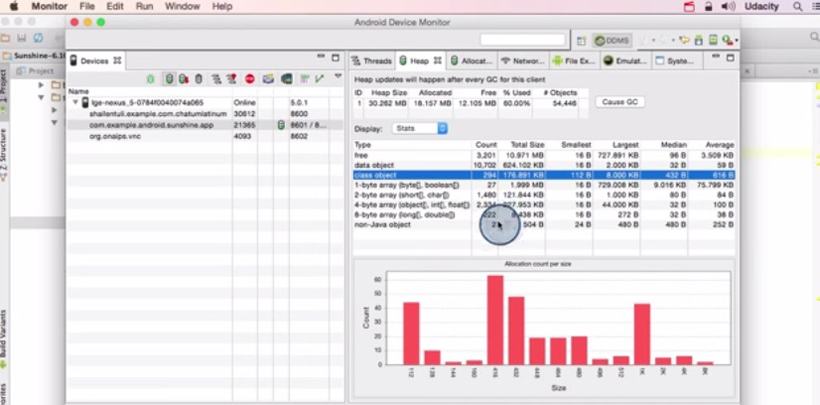Click the Cause GC button

(x=620, y=102)
